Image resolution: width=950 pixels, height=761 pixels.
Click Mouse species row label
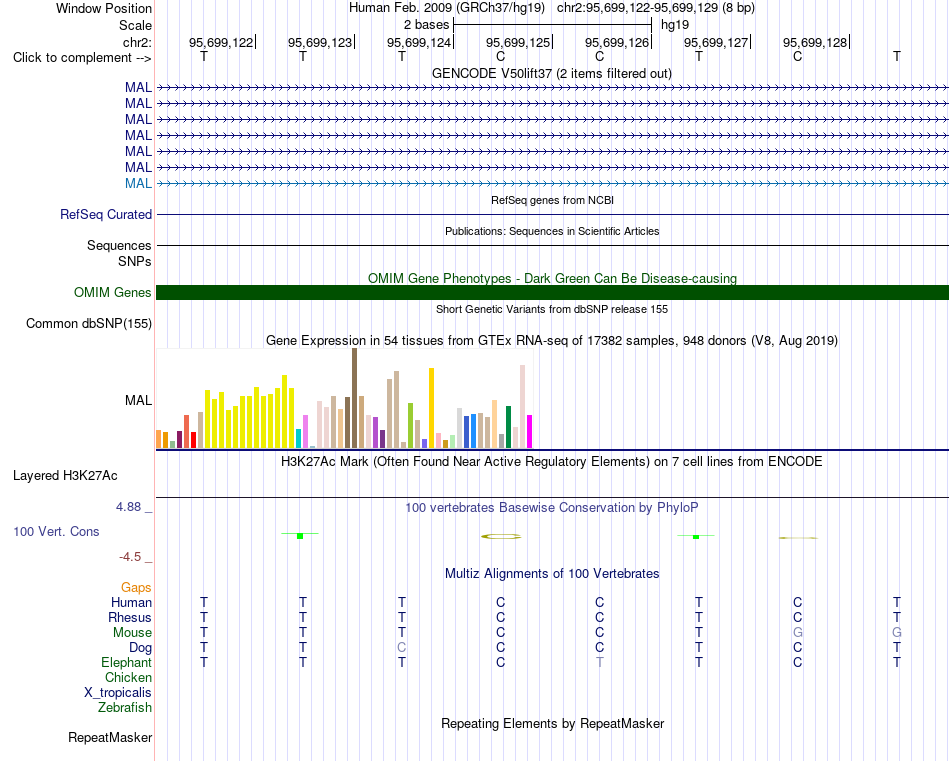point(132,633)
